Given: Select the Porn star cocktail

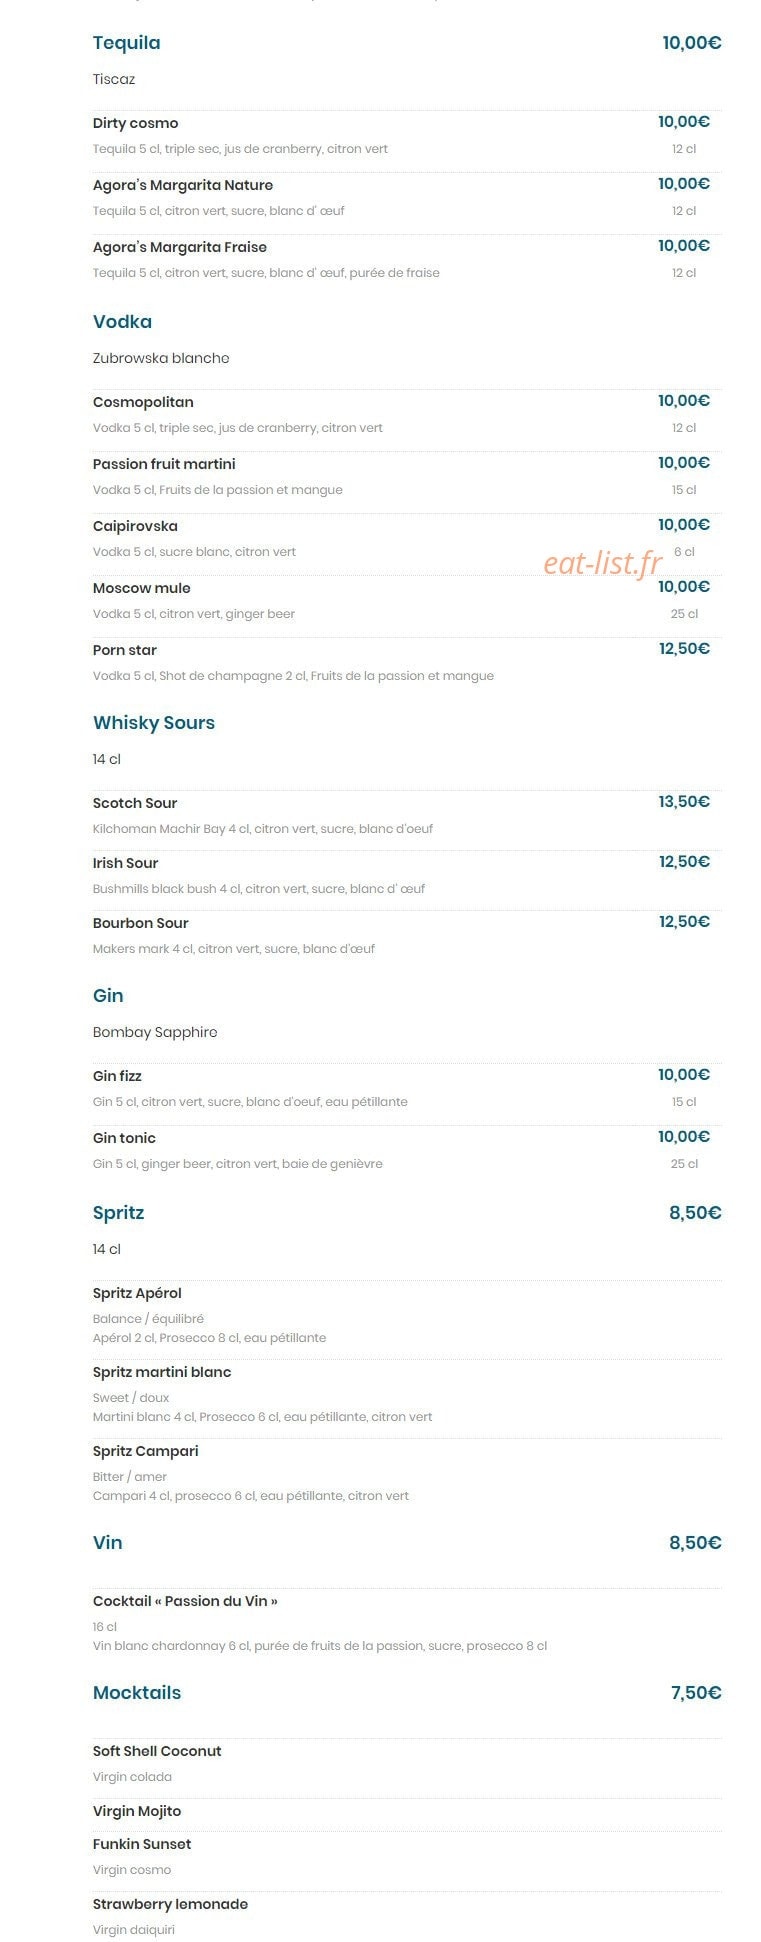Looking at the screenshot, I should (125, 650).
